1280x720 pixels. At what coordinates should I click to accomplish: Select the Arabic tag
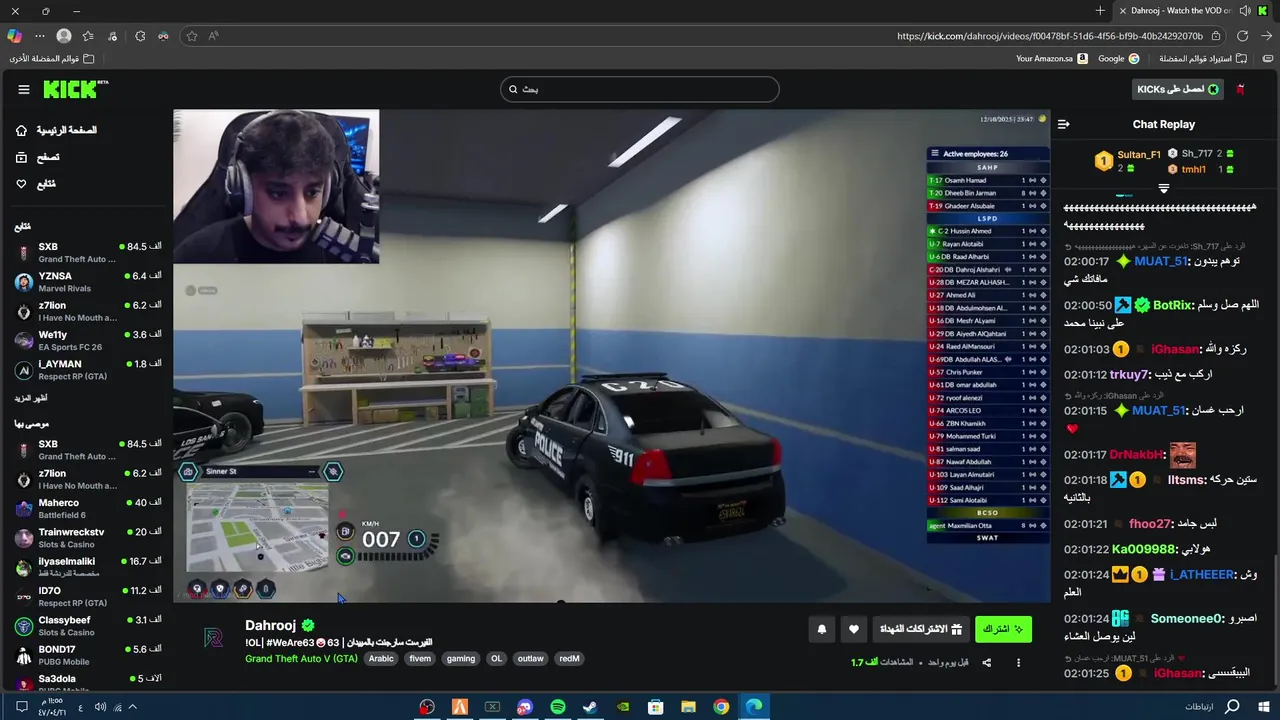tap(381, 659)
